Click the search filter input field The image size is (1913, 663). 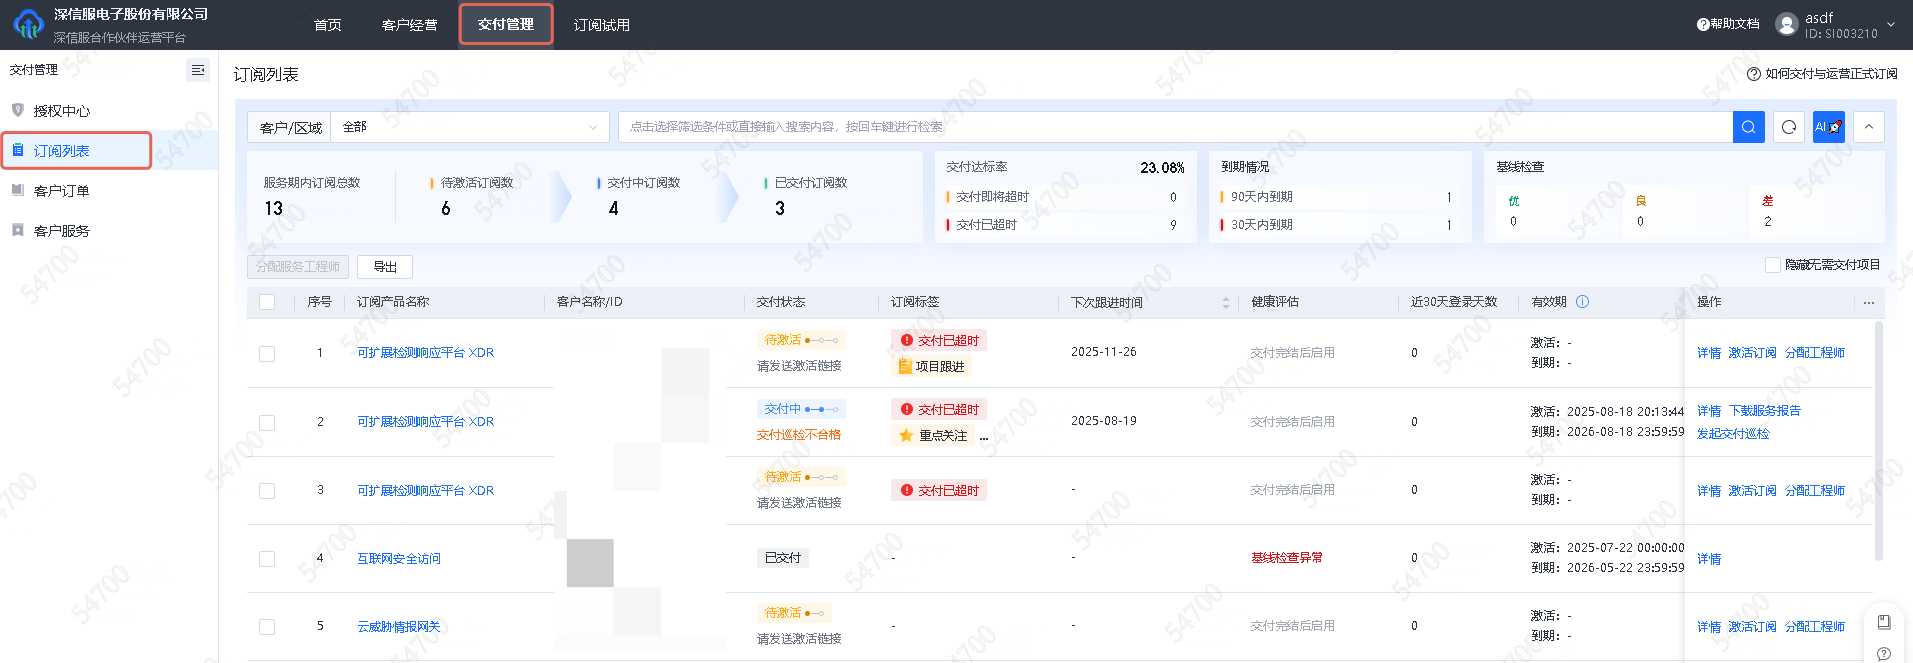coord(1170,127)
